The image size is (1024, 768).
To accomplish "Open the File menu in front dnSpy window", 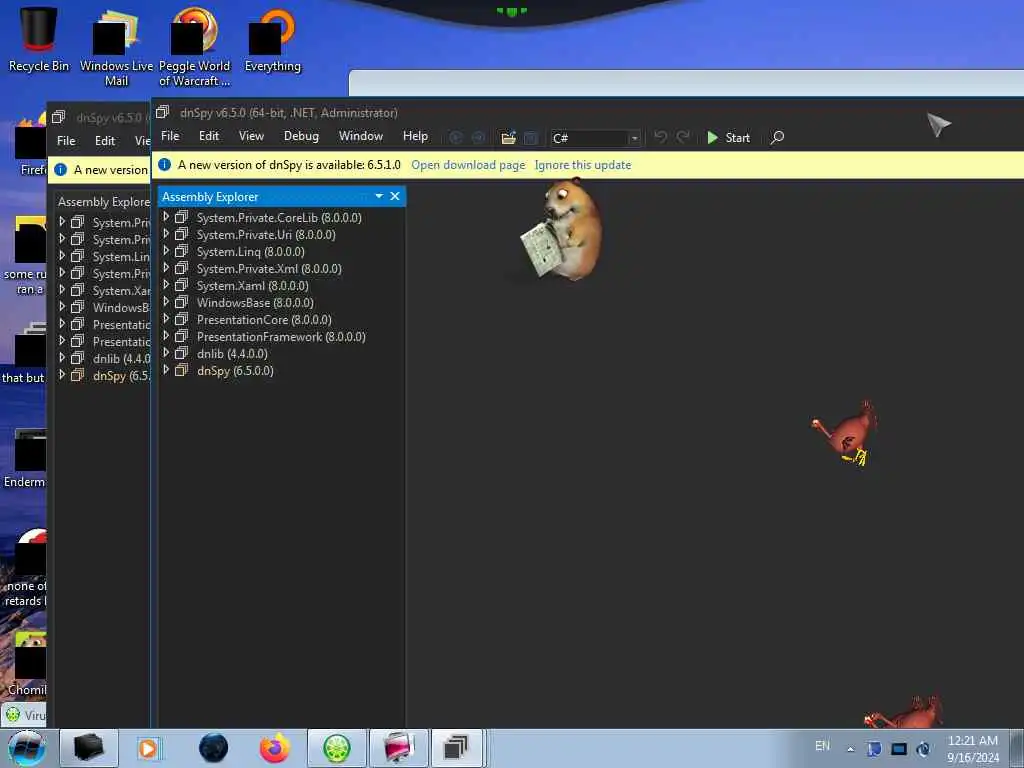I will click(170, 136).
